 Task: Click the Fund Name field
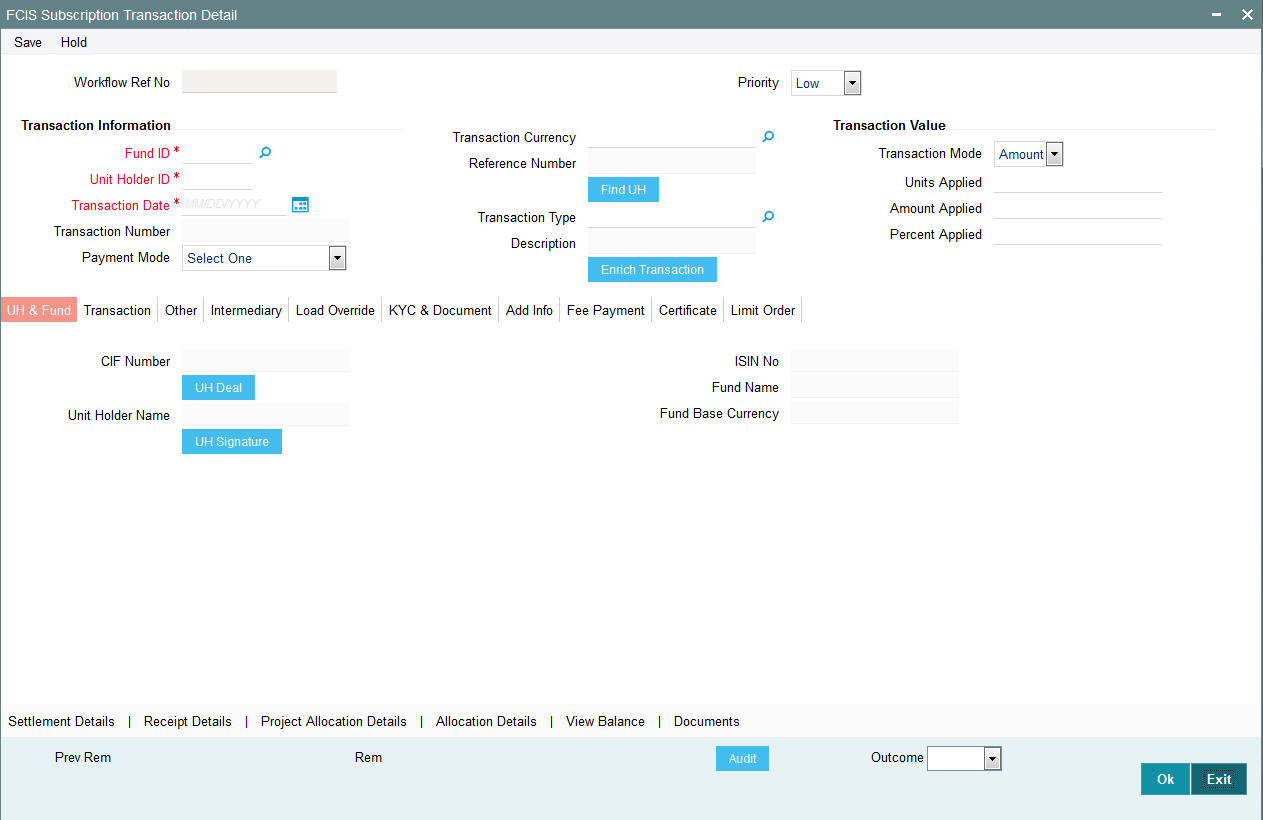coord(875,387)
